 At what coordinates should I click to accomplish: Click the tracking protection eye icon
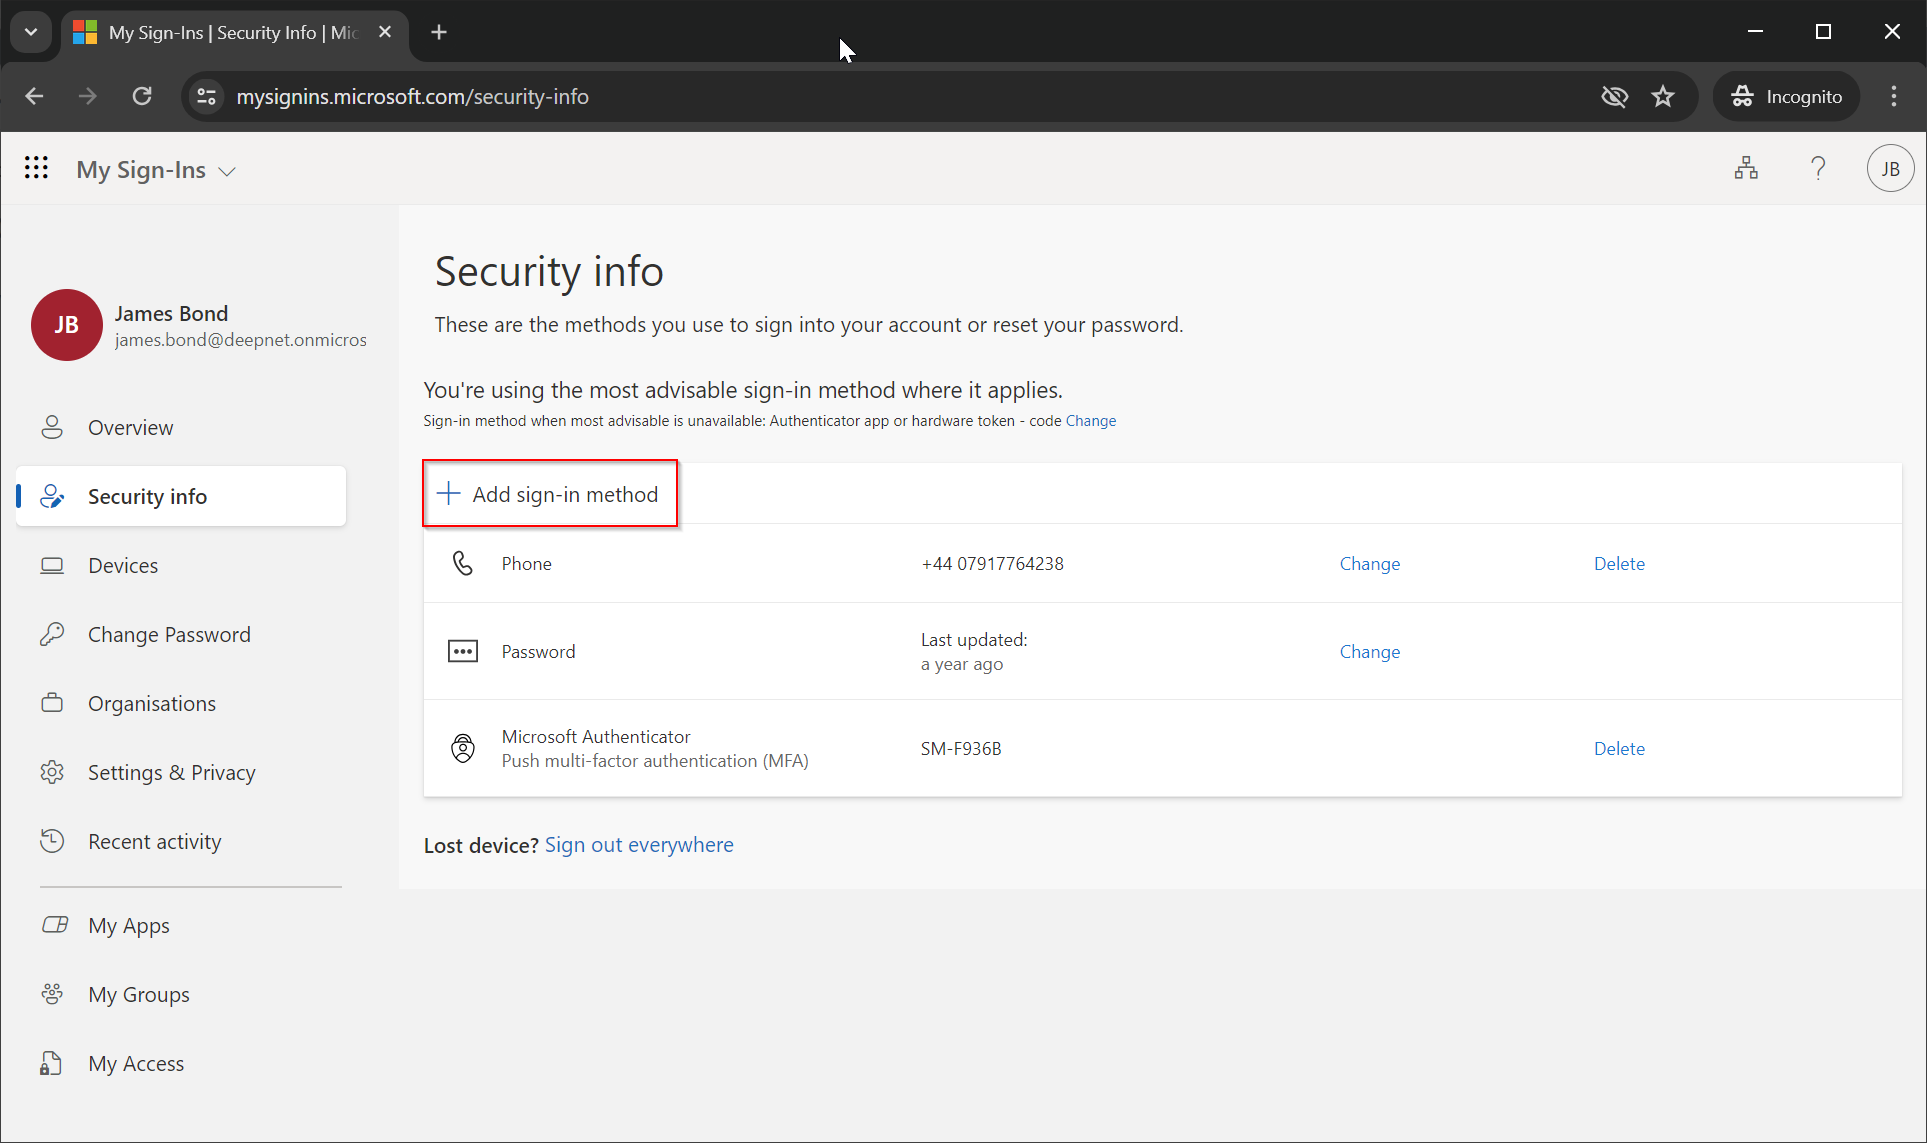[x=1614, y=96]
